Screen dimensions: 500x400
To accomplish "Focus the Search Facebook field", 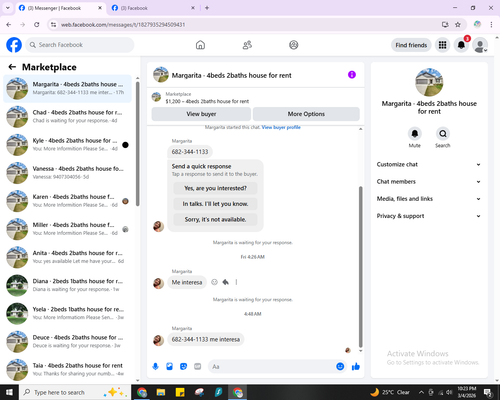I will [x=80, y=45].
